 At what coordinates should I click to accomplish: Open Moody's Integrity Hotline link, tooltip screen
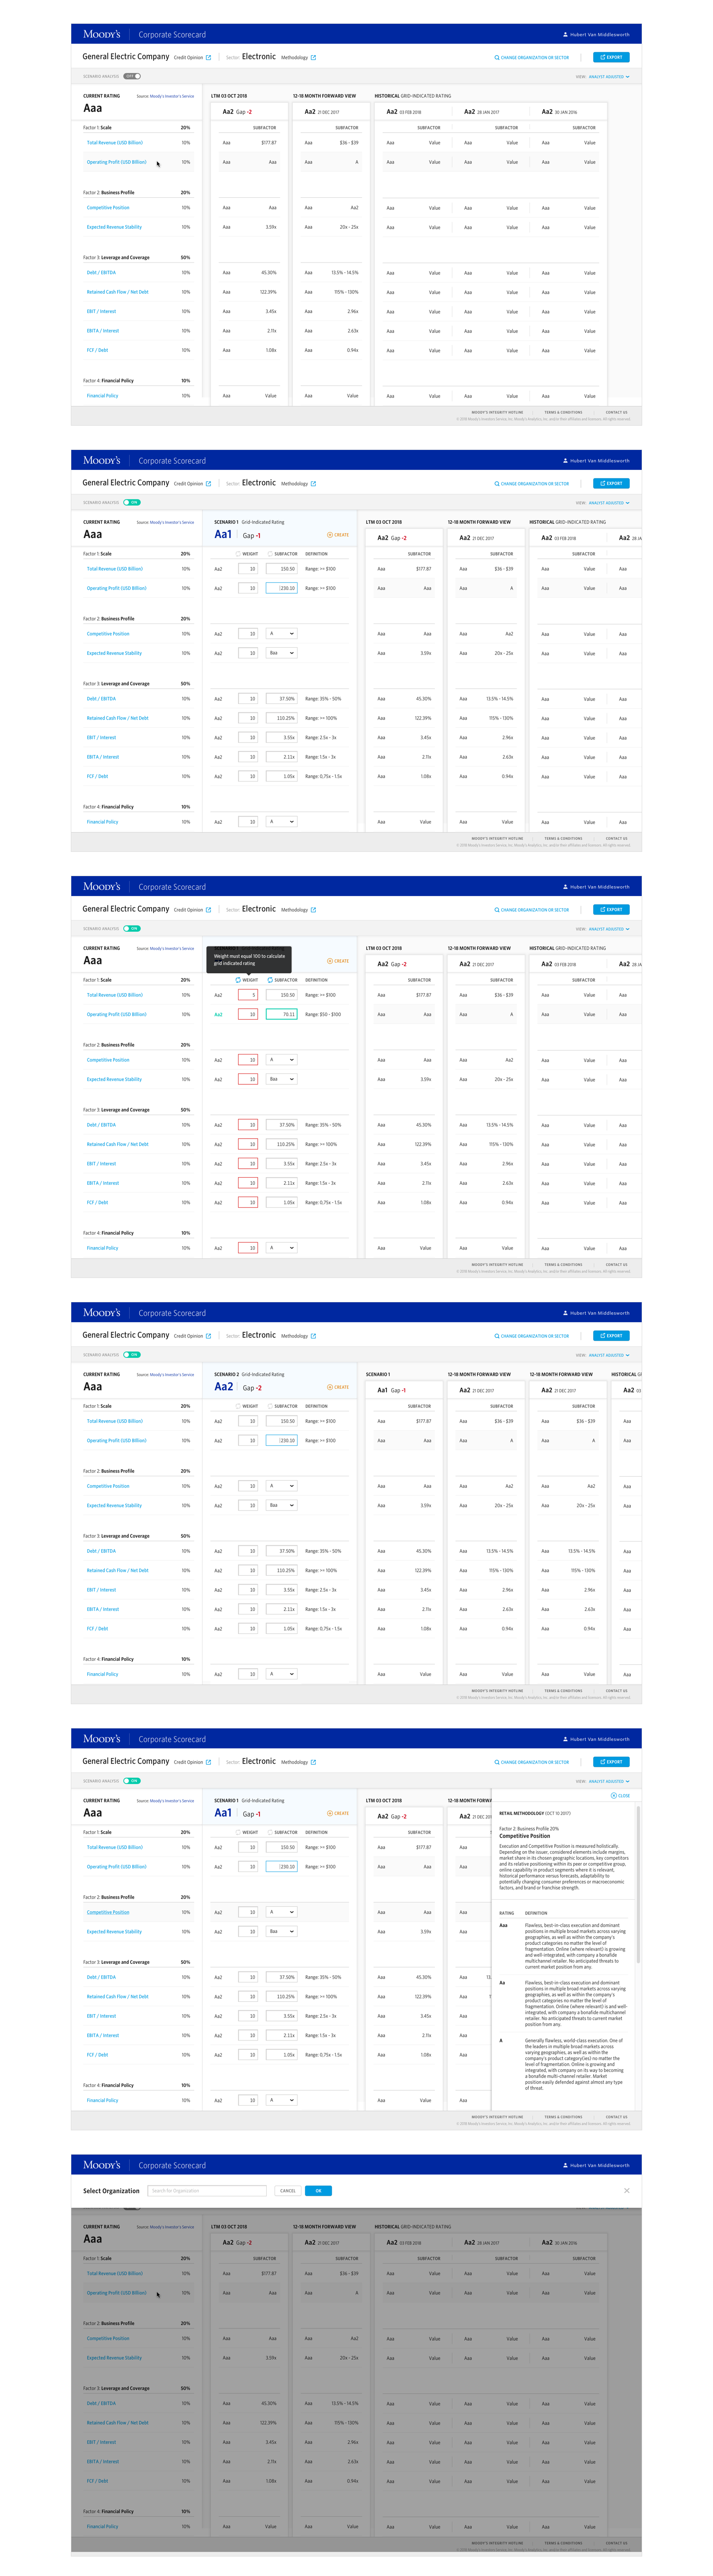point(497,1264)
